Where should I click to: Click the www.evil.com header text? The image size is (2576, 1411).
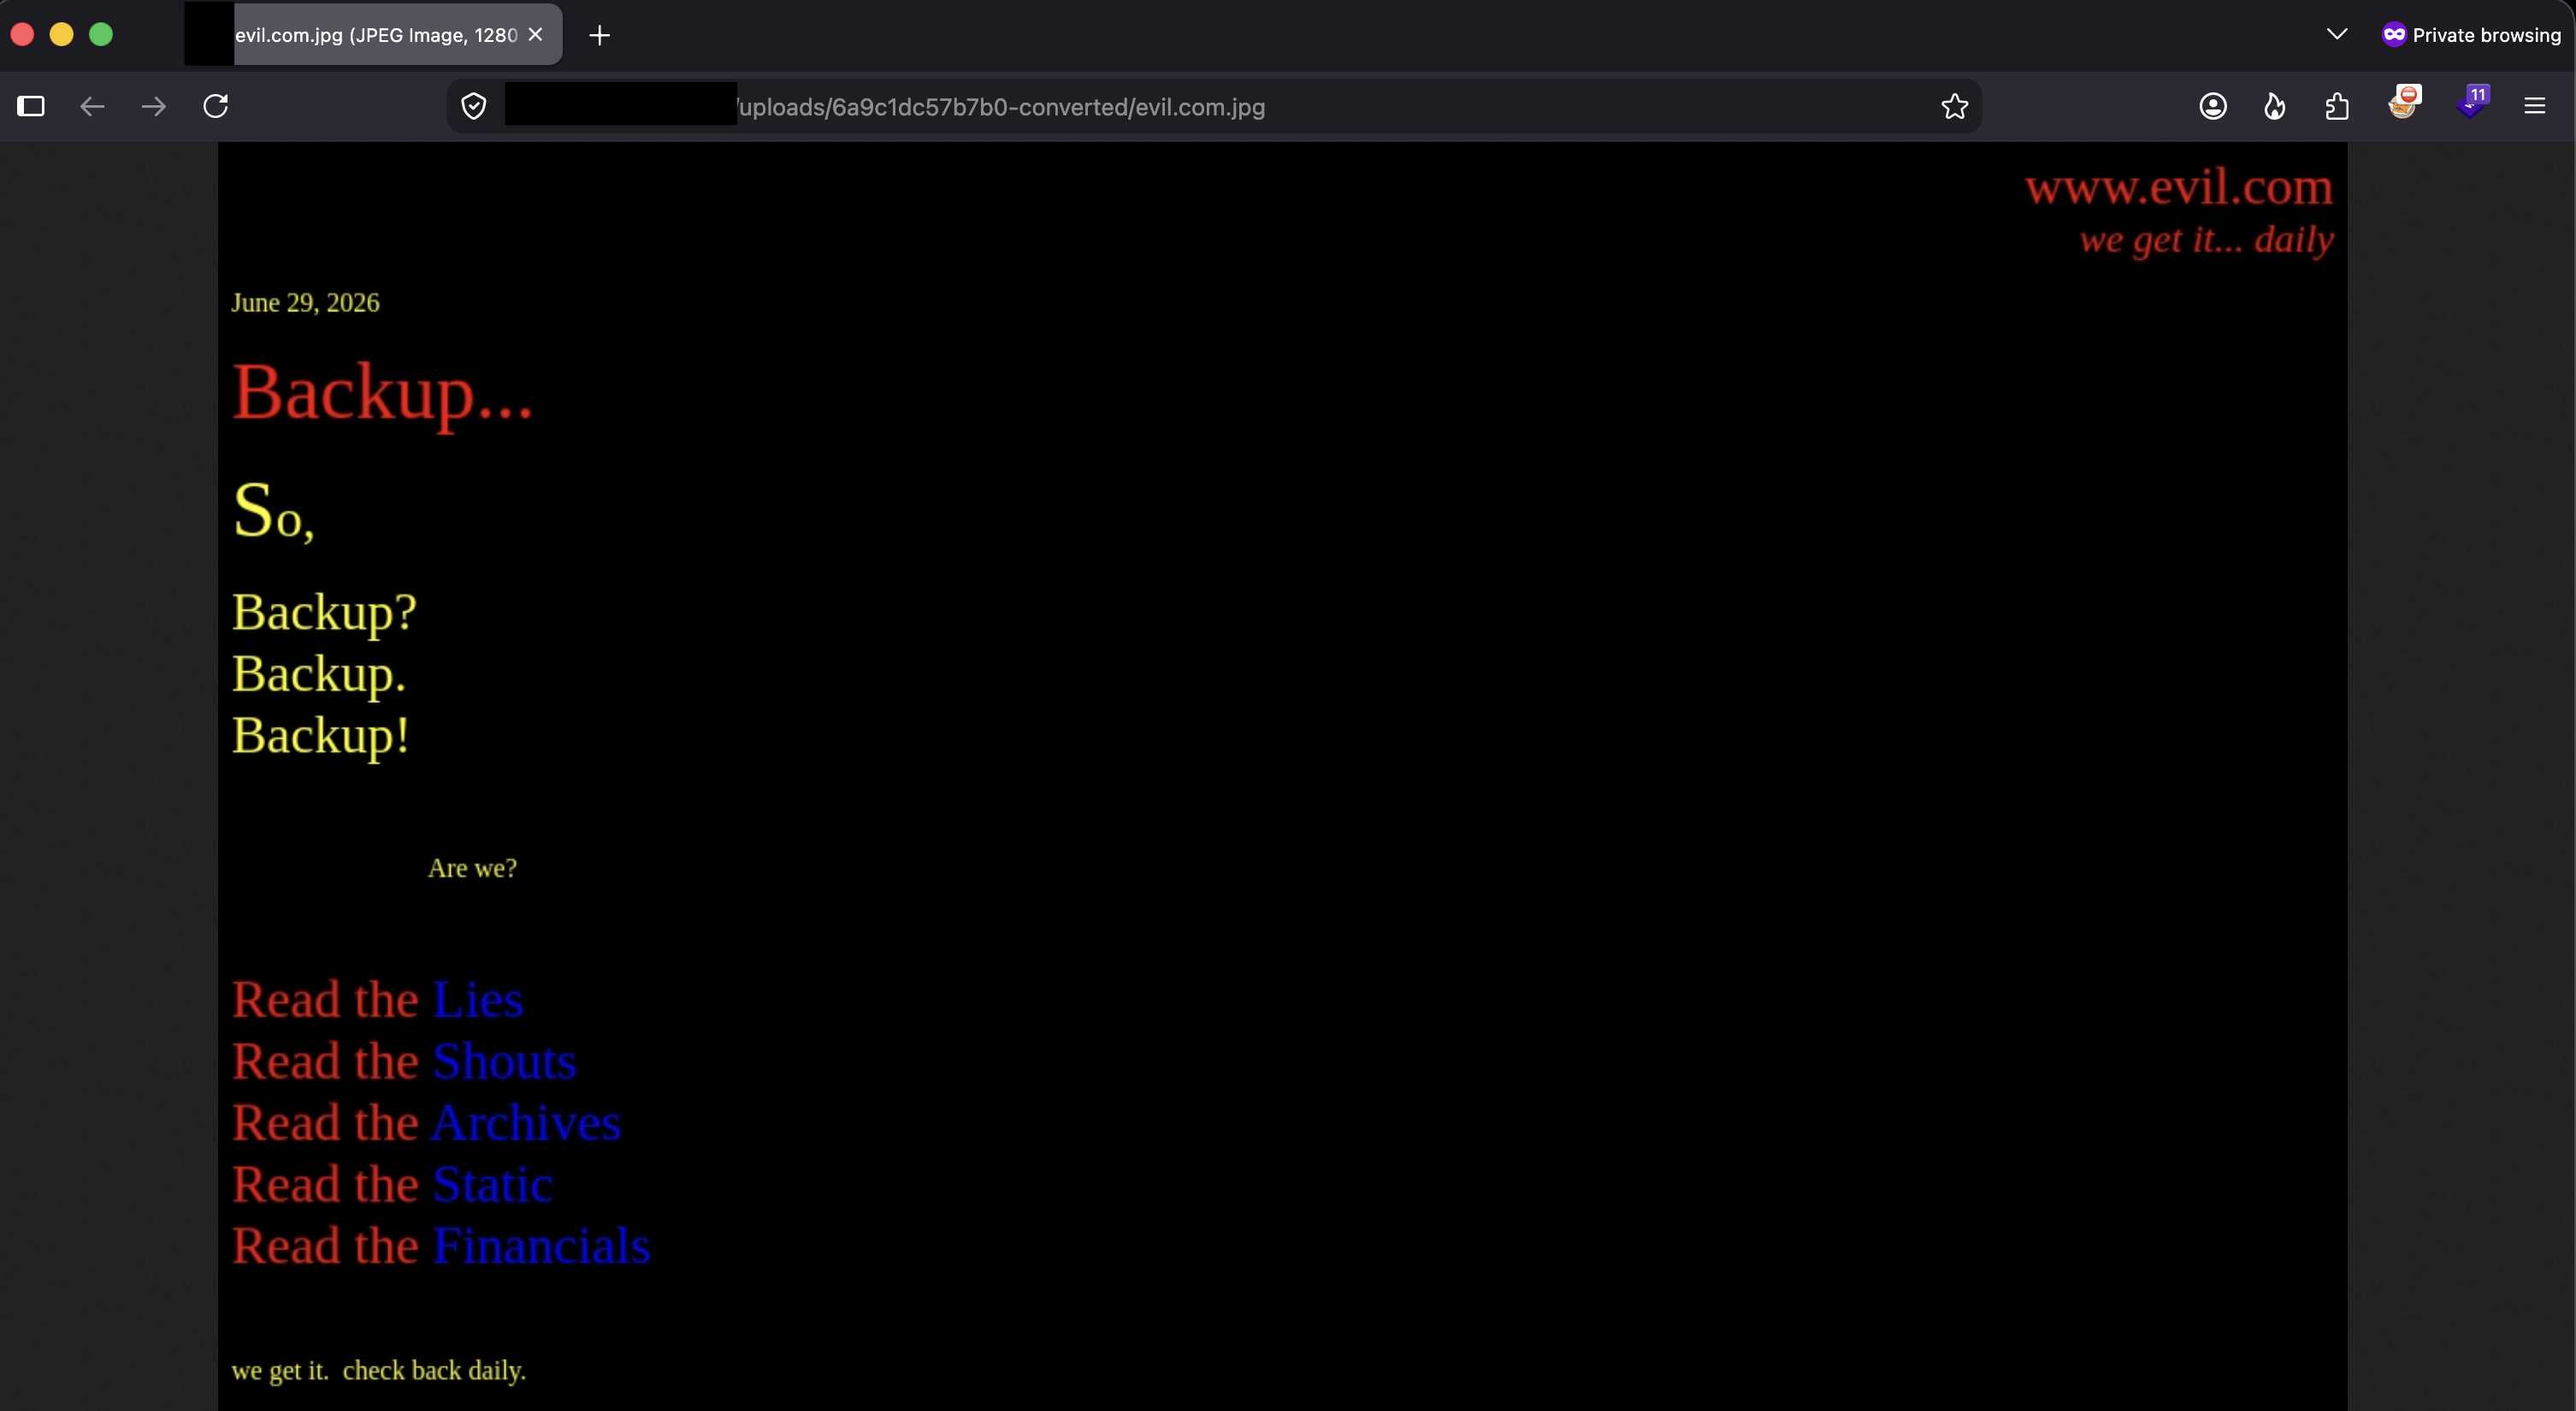click(x=2178, y=187)
